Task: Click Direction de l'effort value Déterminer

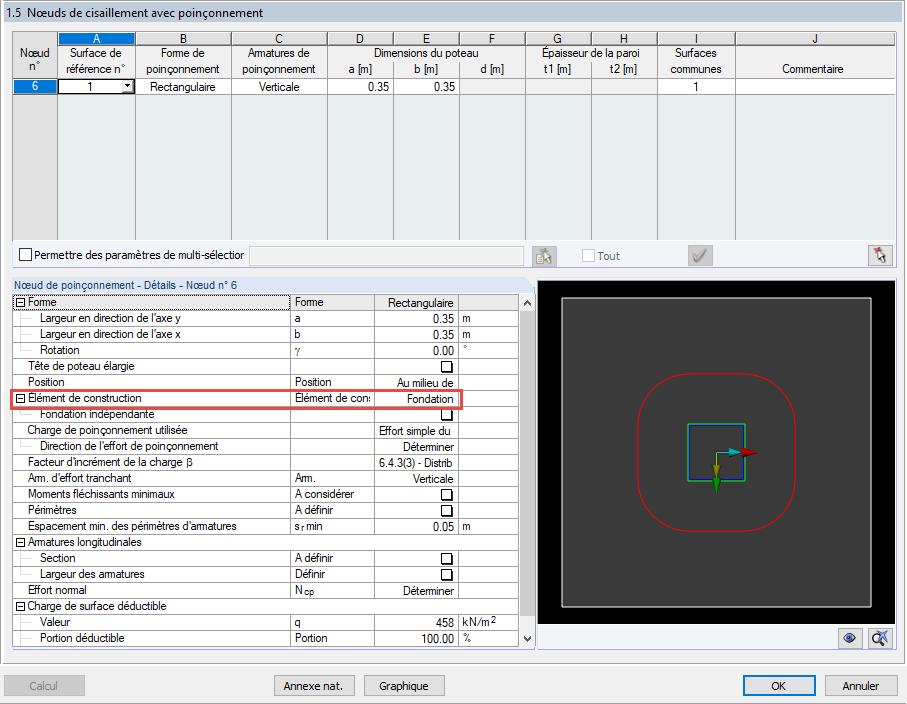Action: [416, 447]
